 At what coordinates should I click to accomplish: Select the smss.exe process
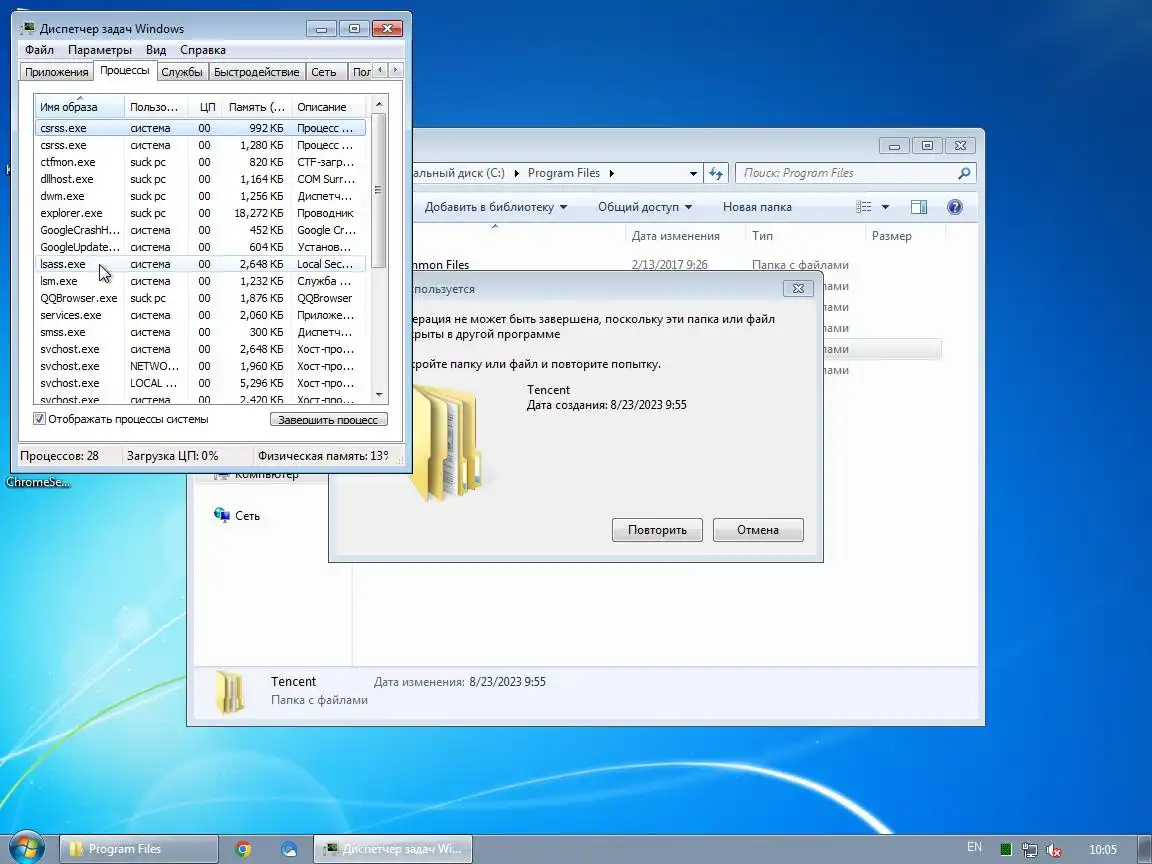[x=200, y=332]
